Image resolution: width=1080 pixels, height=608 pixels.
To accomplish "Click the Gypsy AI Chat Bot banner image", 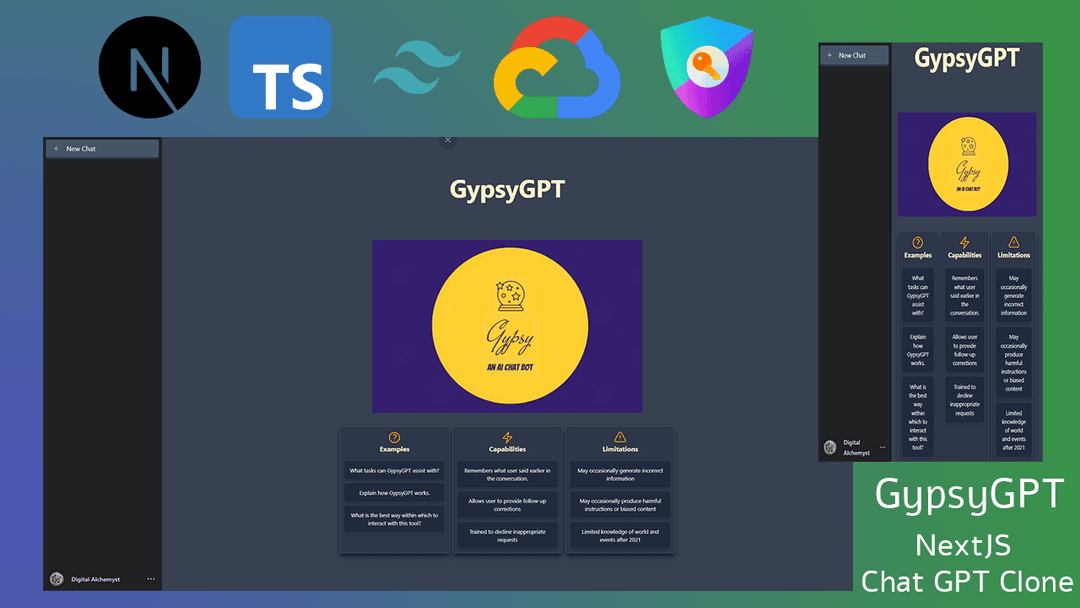I will click(x=507, y=326).
